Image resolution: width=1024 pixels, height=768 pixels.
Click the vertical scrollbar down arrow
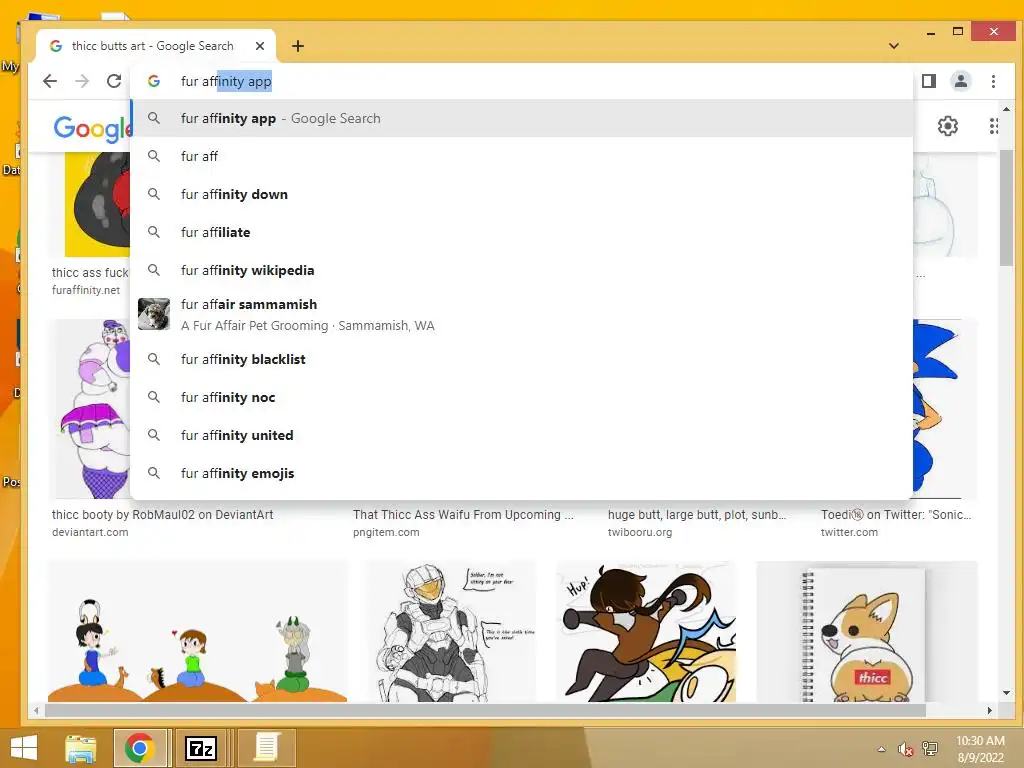pyautogui.click(x=1006, y=693)
